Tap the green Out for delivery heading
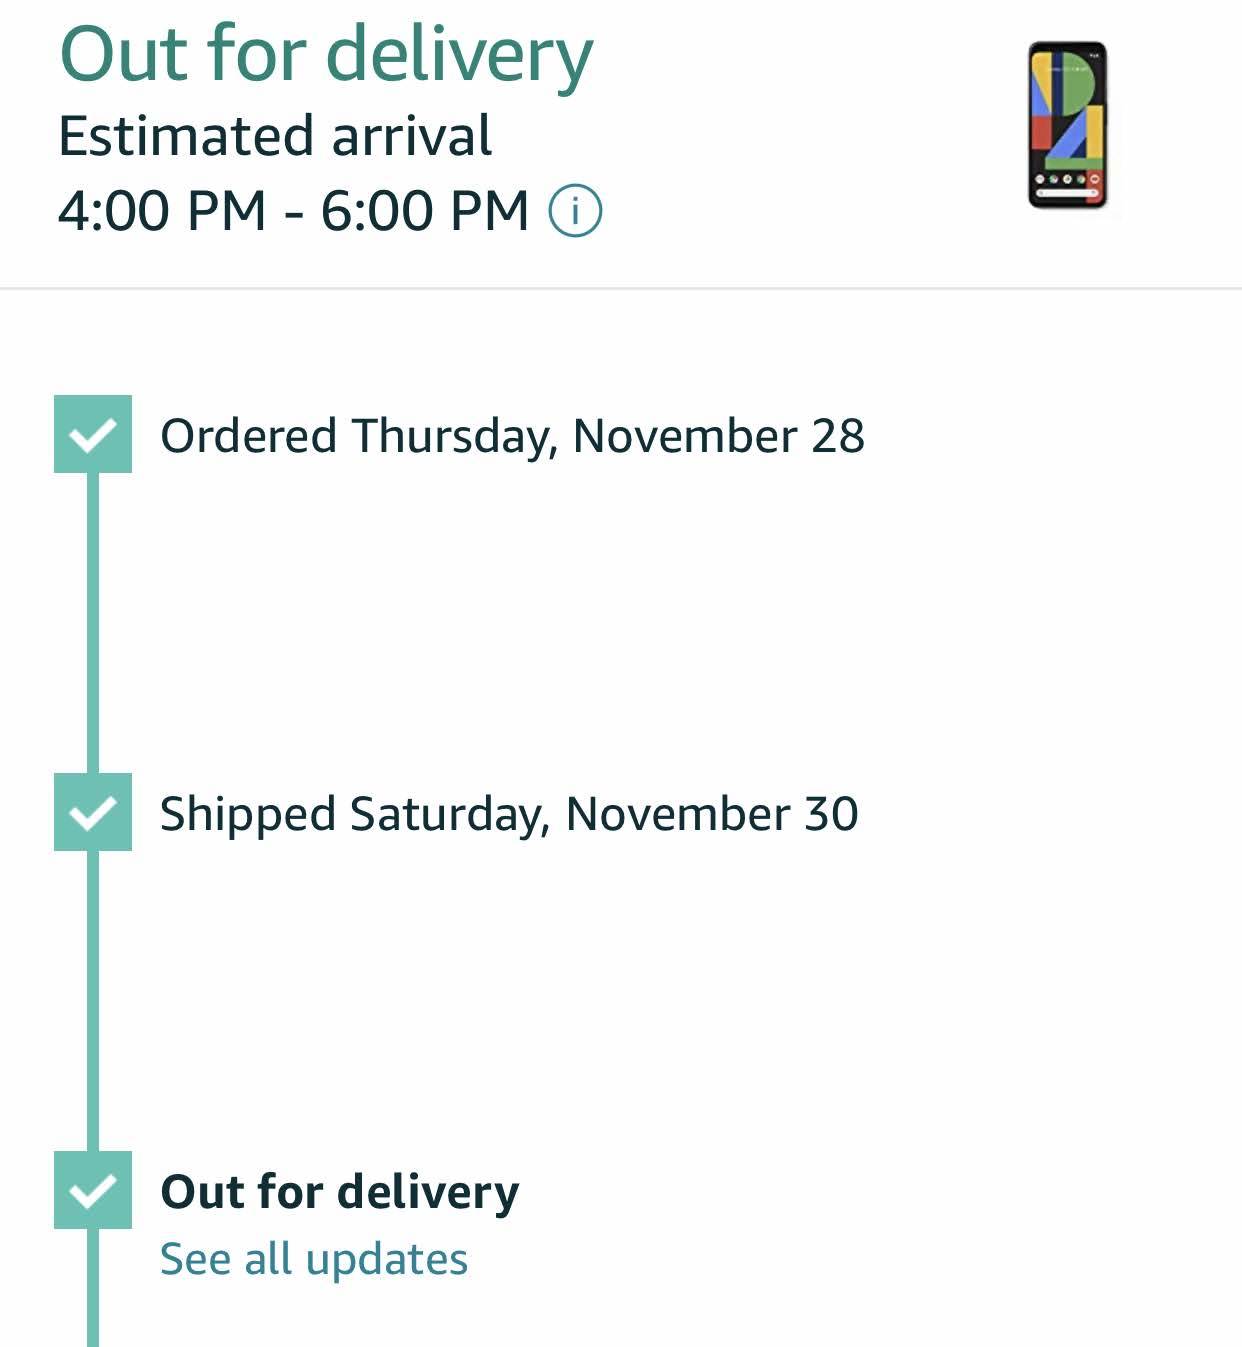 click(326, 54)
